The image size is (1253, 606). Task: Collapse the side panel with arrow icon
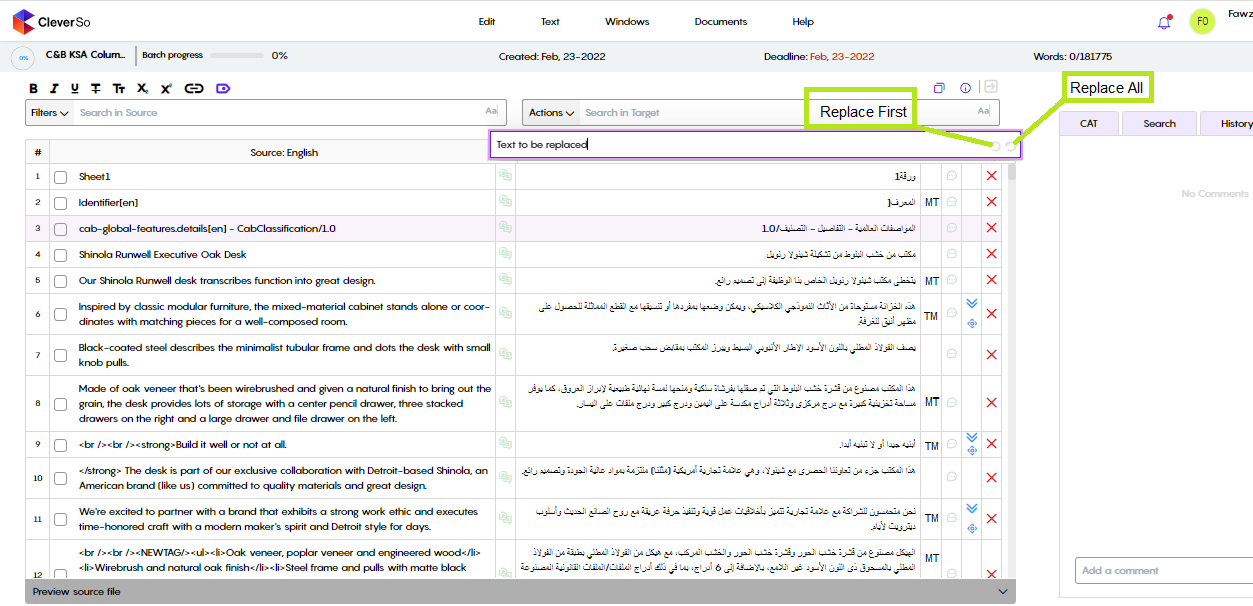click(x=990, y=87)
